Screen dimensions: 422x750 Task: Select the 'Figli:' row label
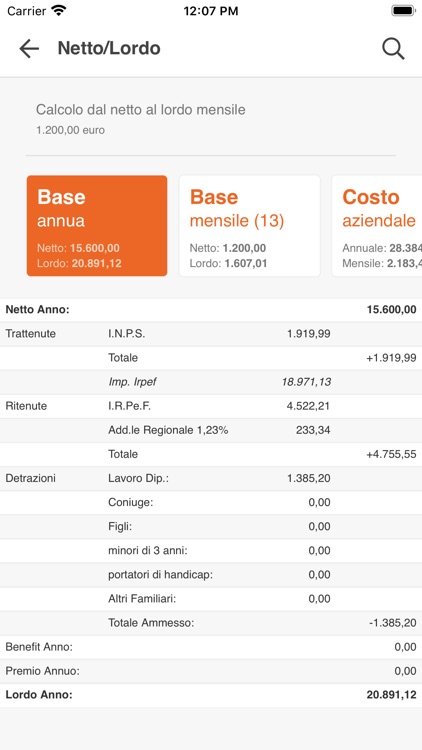click(120, 527)
